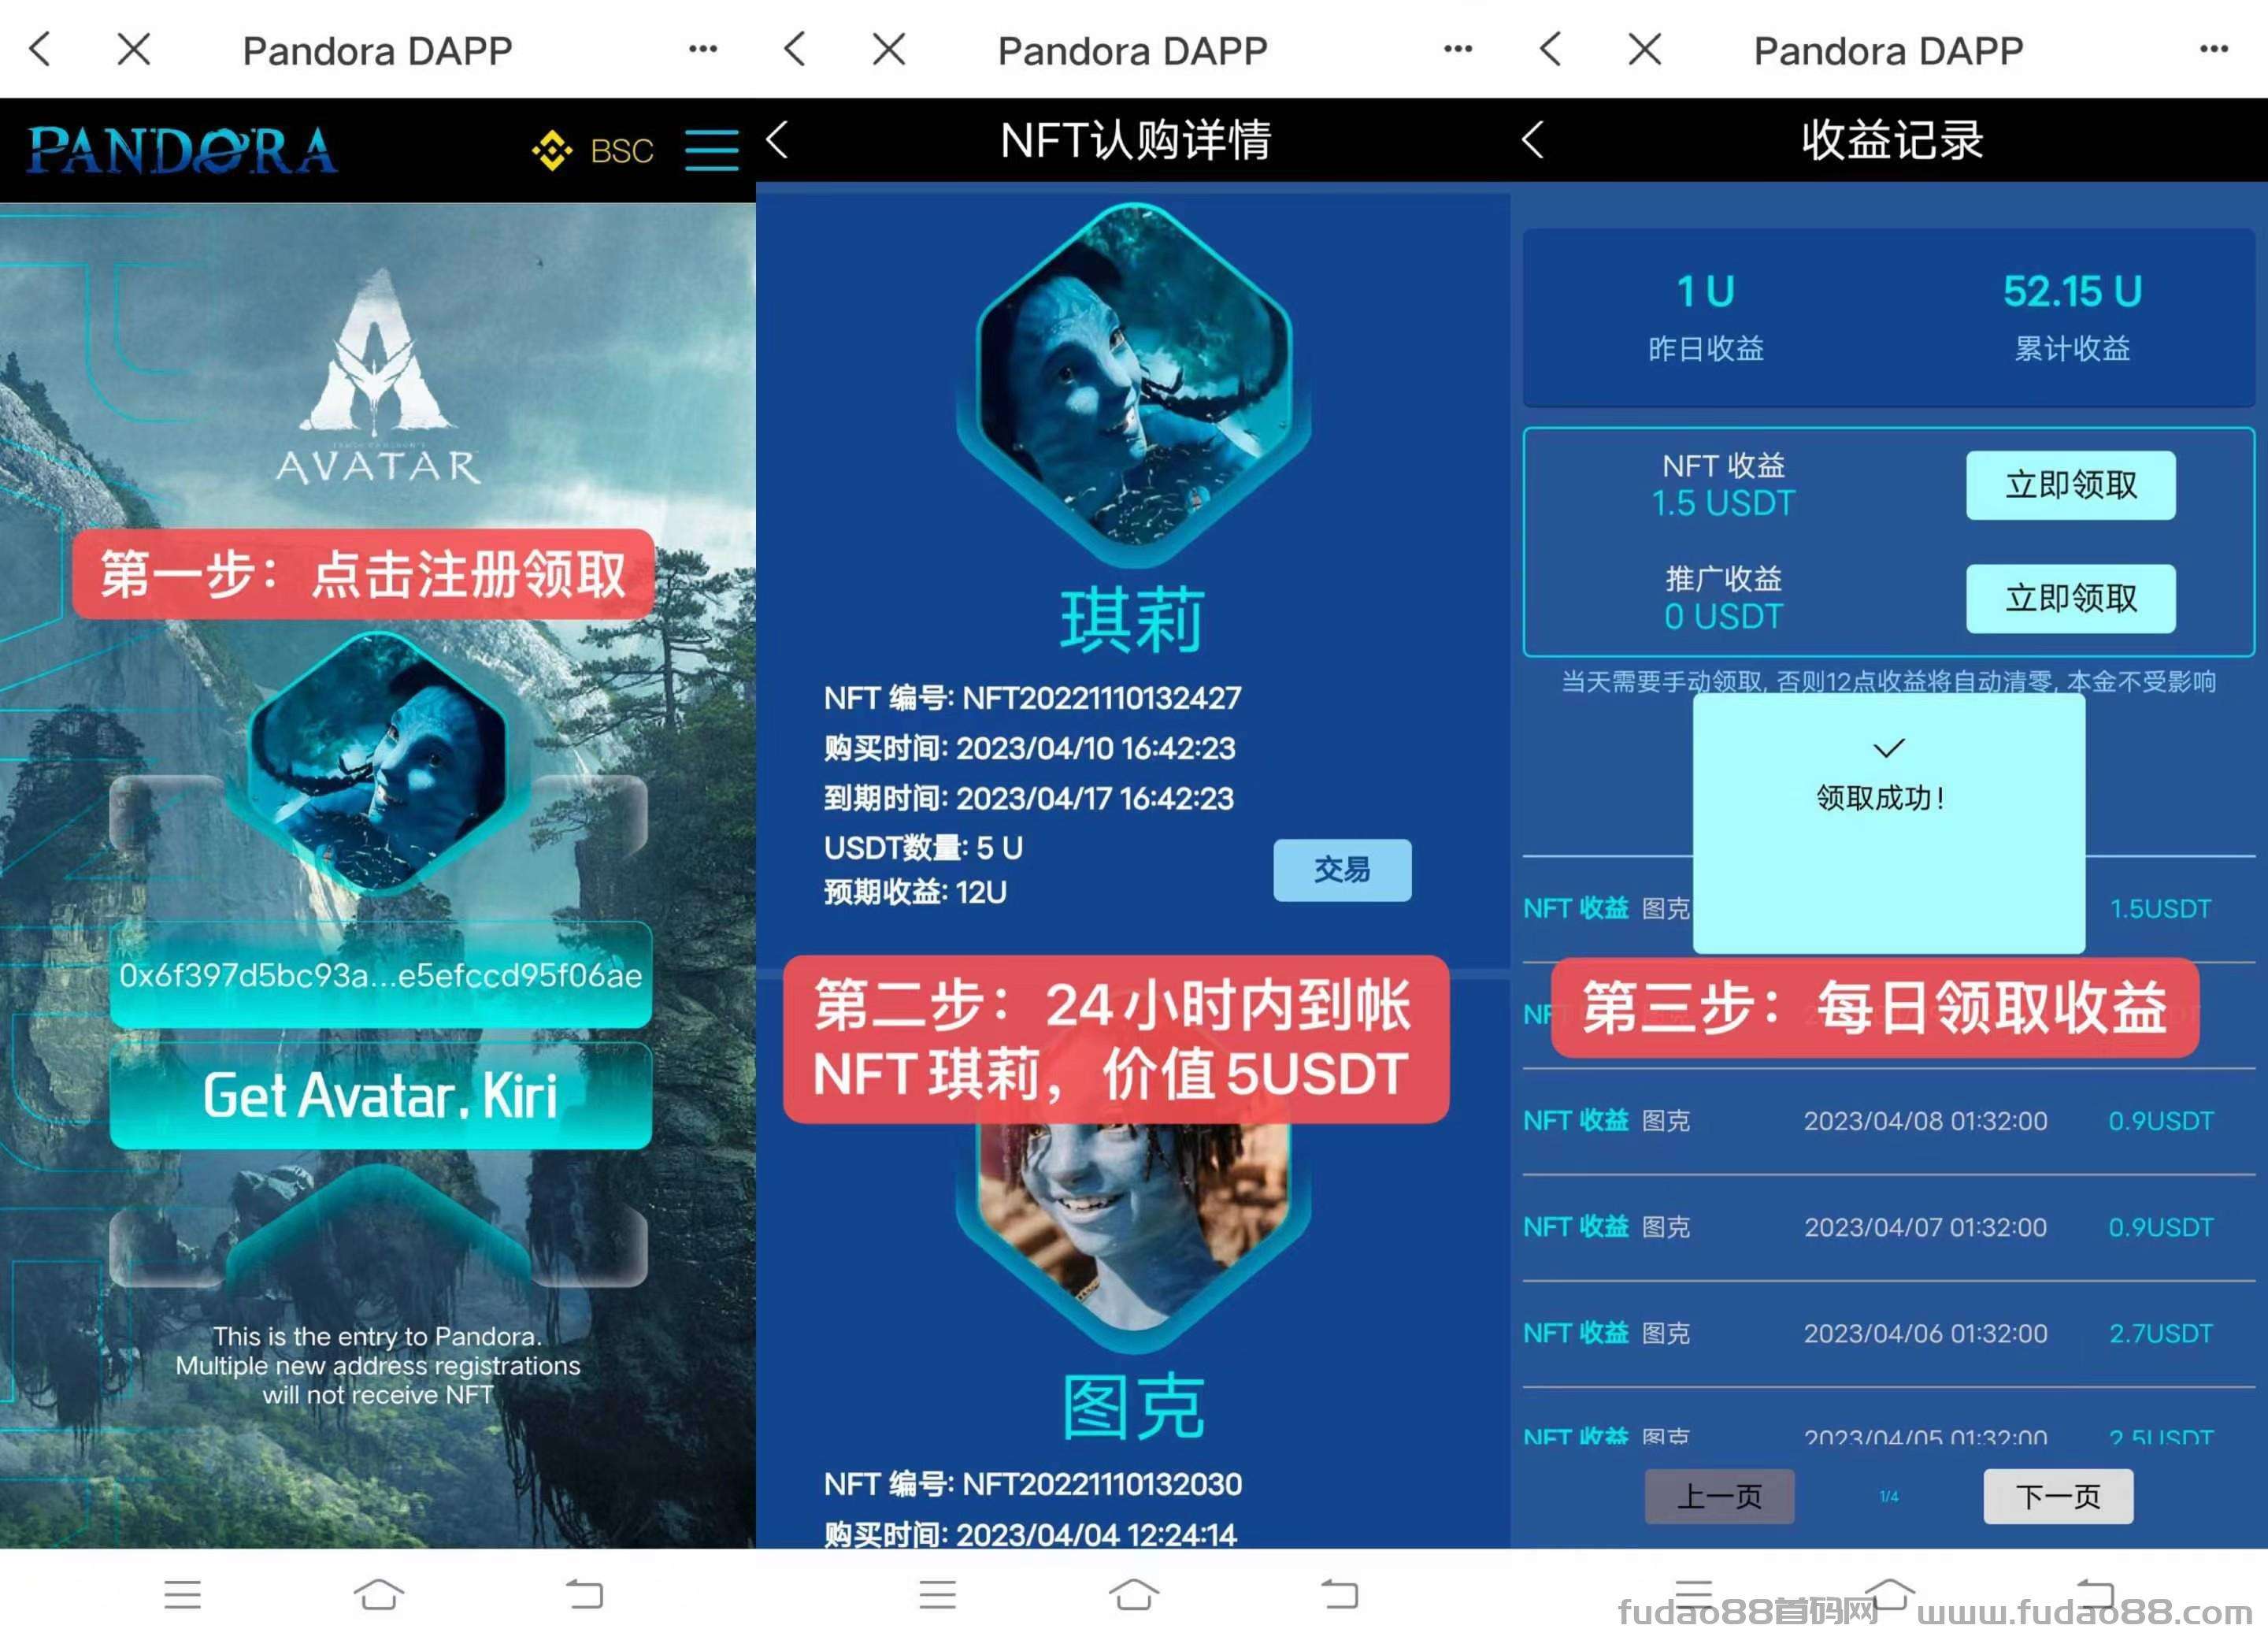The image size is (2268, 1640).
Task: Tap browser back arrow in left Pandora DAPP panel
Action: coord(40,48)
